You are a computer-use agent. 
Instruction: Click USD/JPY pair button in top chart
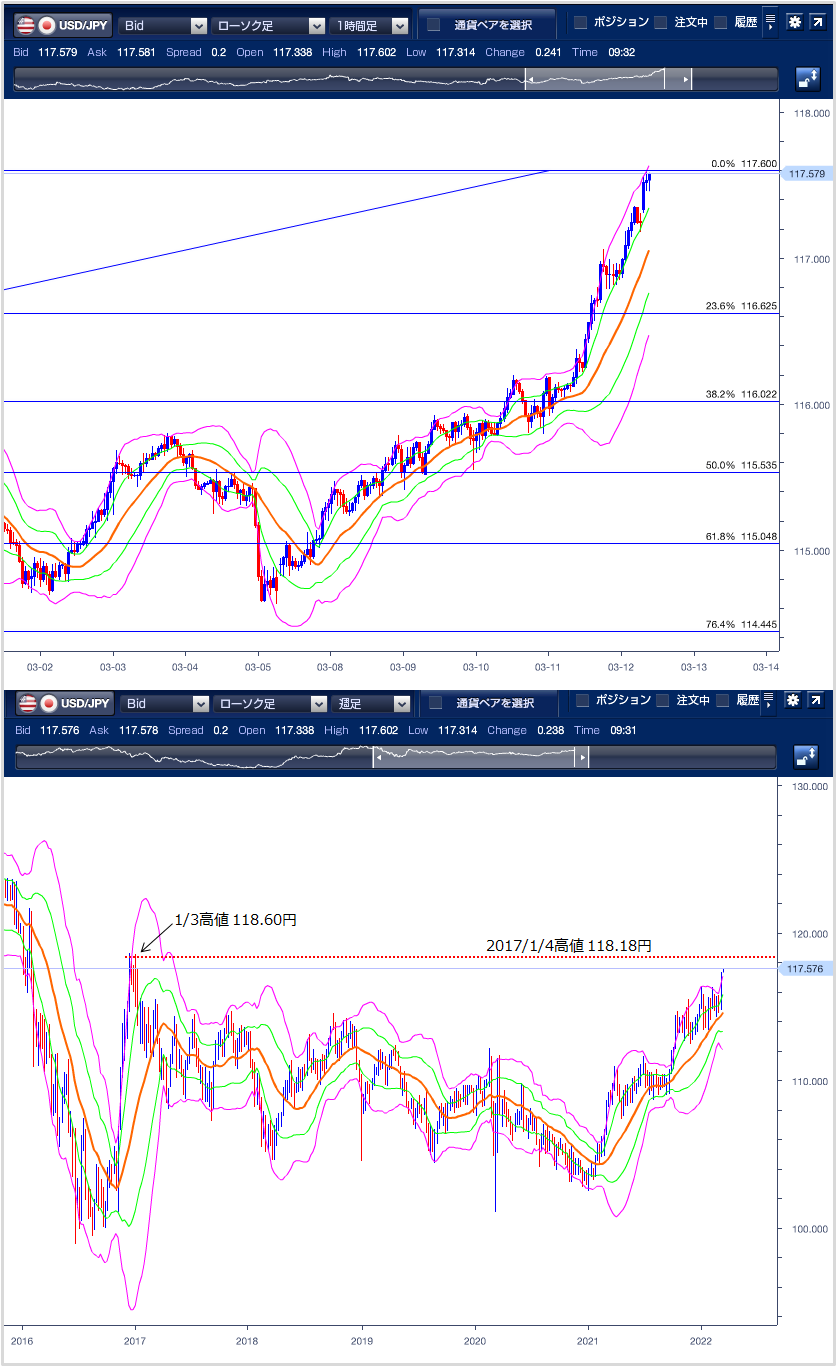tap(62, 26)
